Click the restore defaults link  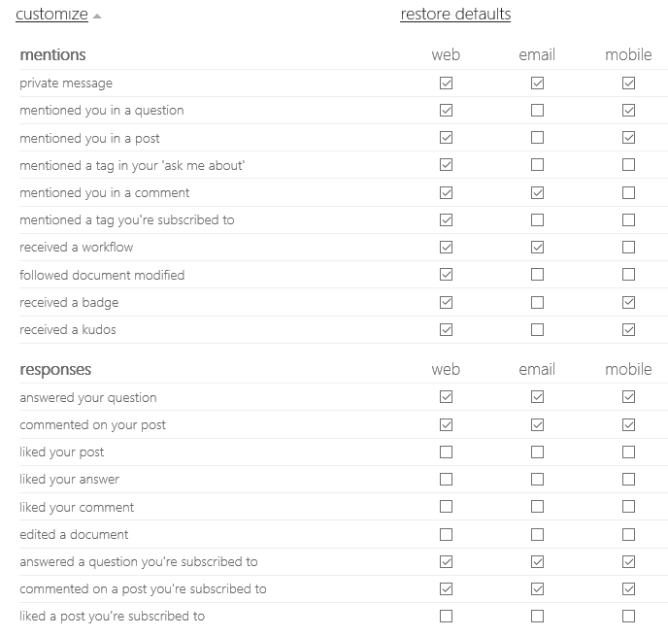[455, 14]
